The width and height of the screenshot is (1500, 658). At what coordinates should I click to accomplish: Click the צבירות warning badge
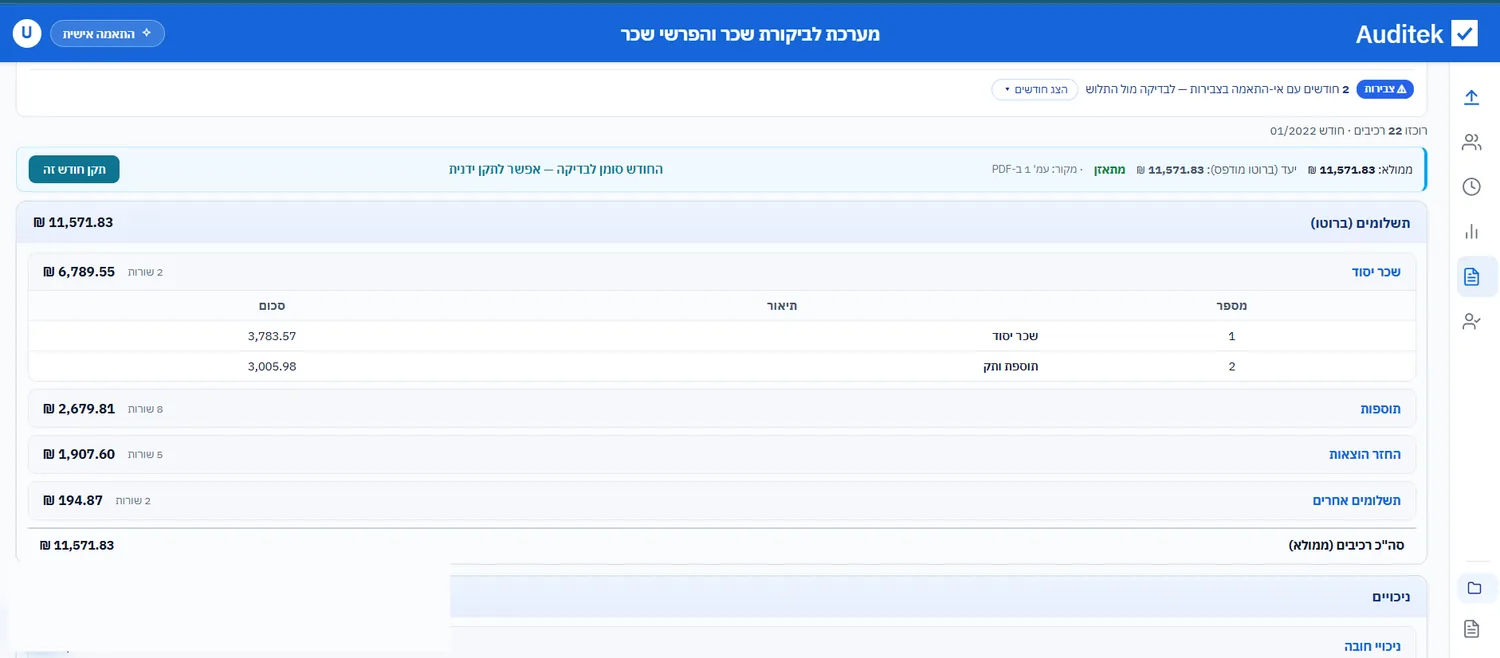point(1385,89)
